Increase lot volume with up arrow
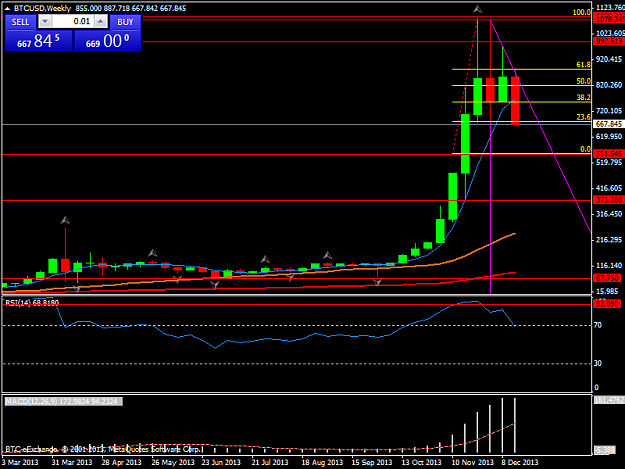 pos(101,22)
